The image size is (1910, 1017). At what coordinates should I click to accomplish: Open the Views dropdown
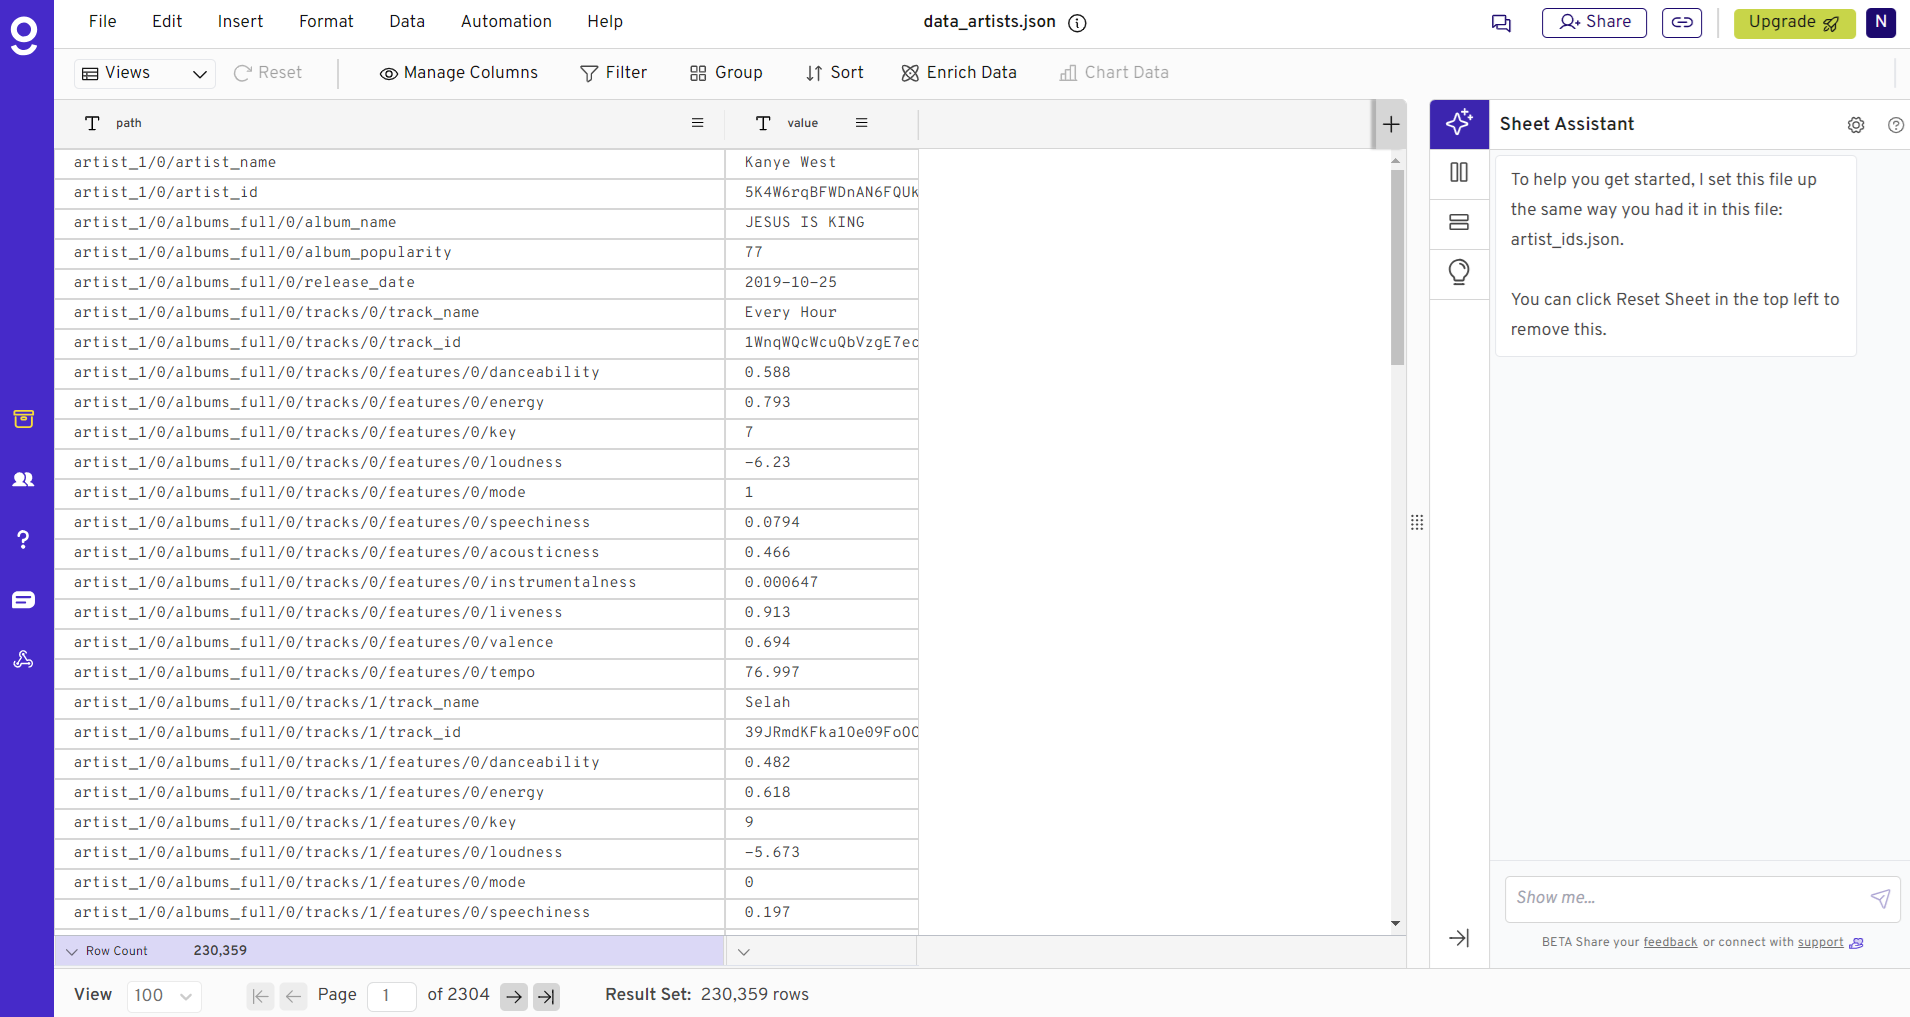[145, 73]
